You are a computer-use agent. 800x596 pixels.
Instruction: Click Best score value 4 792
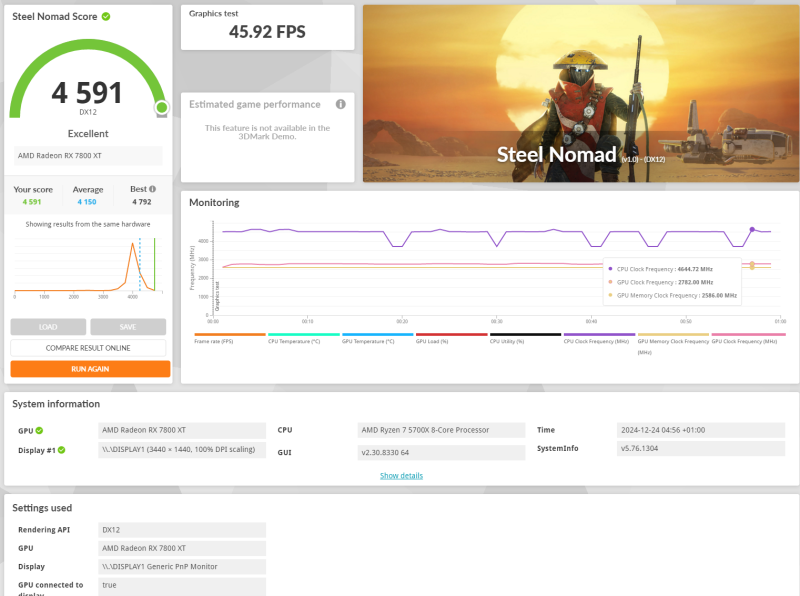point(142,202)
